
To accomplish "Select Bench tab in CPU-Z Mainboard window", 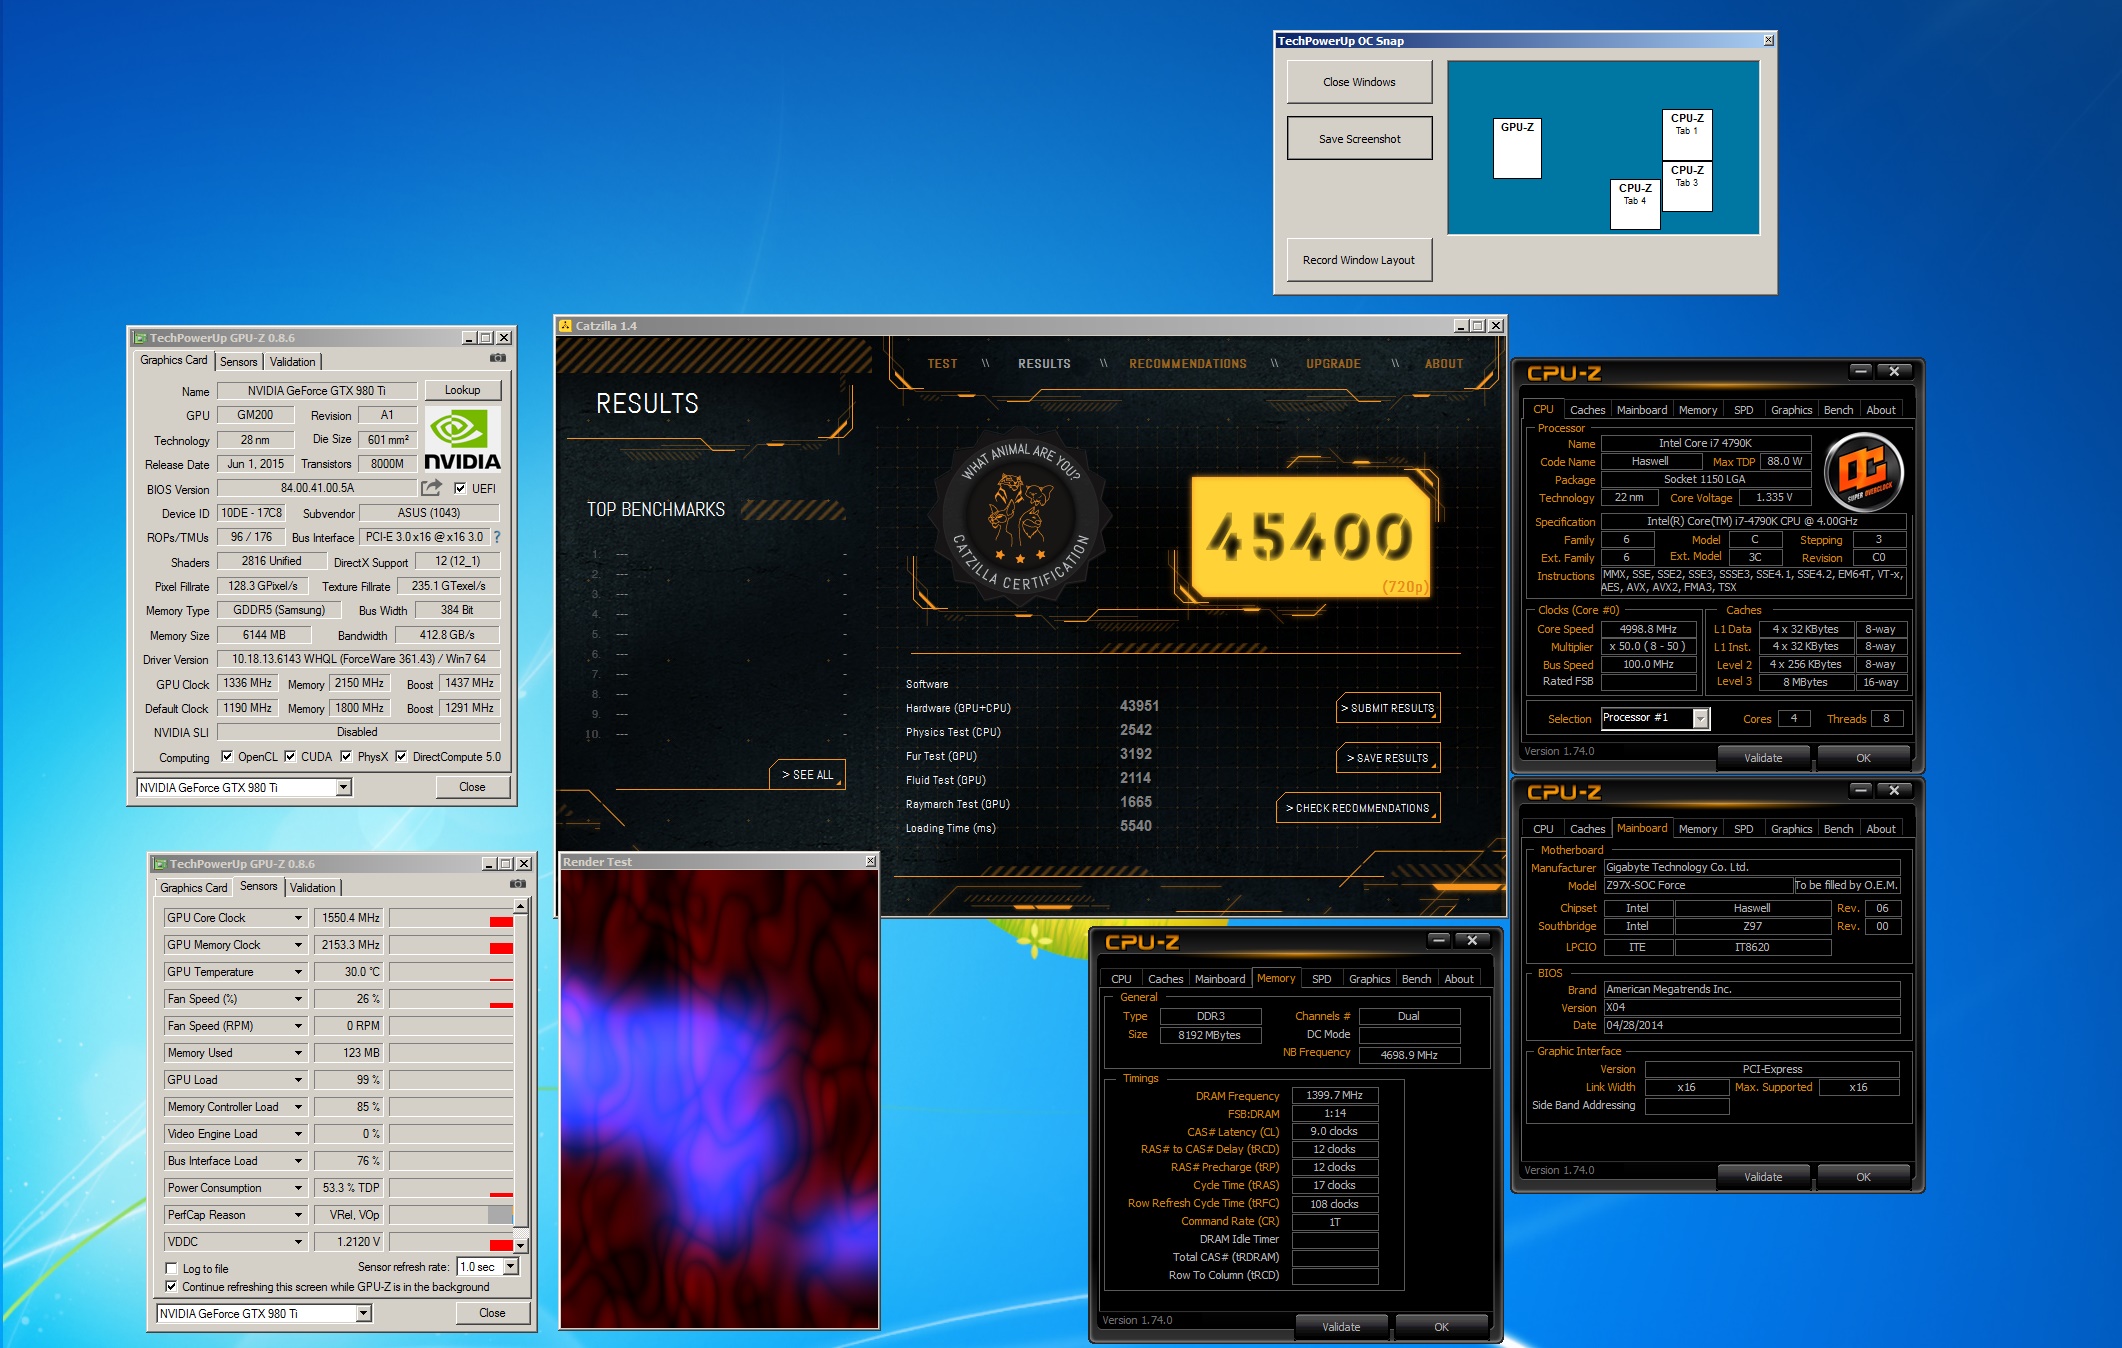I will (x=1838, y=829).
